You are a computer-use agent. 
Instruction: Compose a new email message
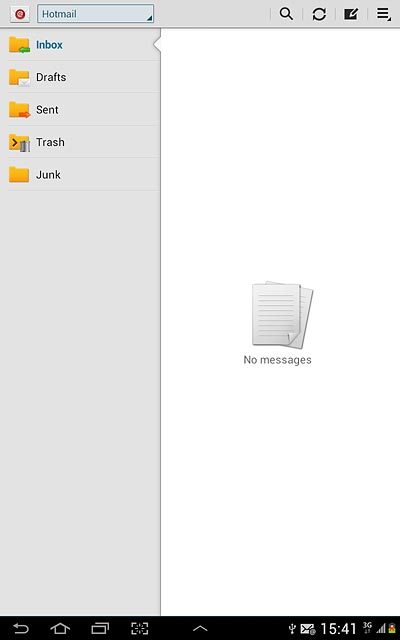coord(351,14)
